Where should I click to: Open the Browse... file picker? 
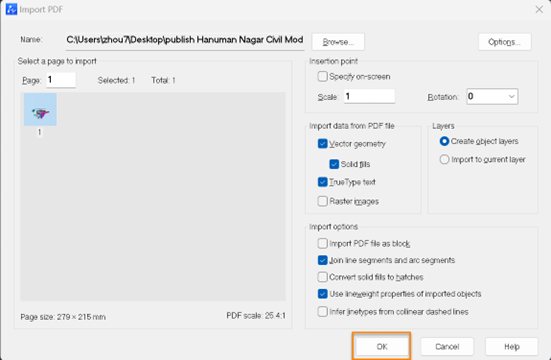tap(338, 42)
